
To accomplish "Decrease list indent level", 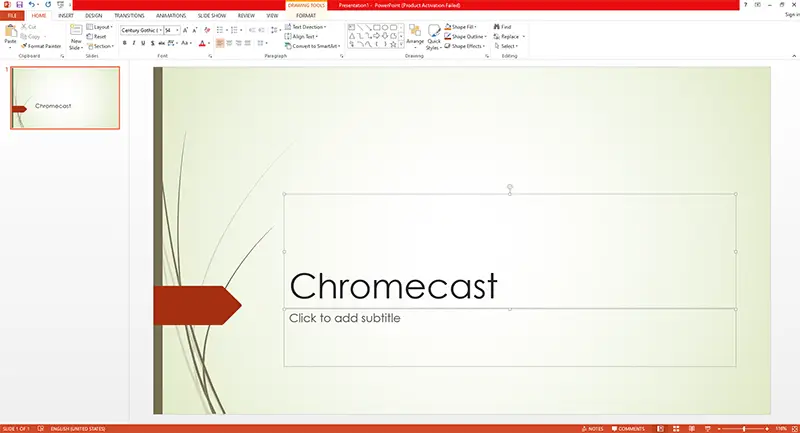I will [x=252, y=30].
